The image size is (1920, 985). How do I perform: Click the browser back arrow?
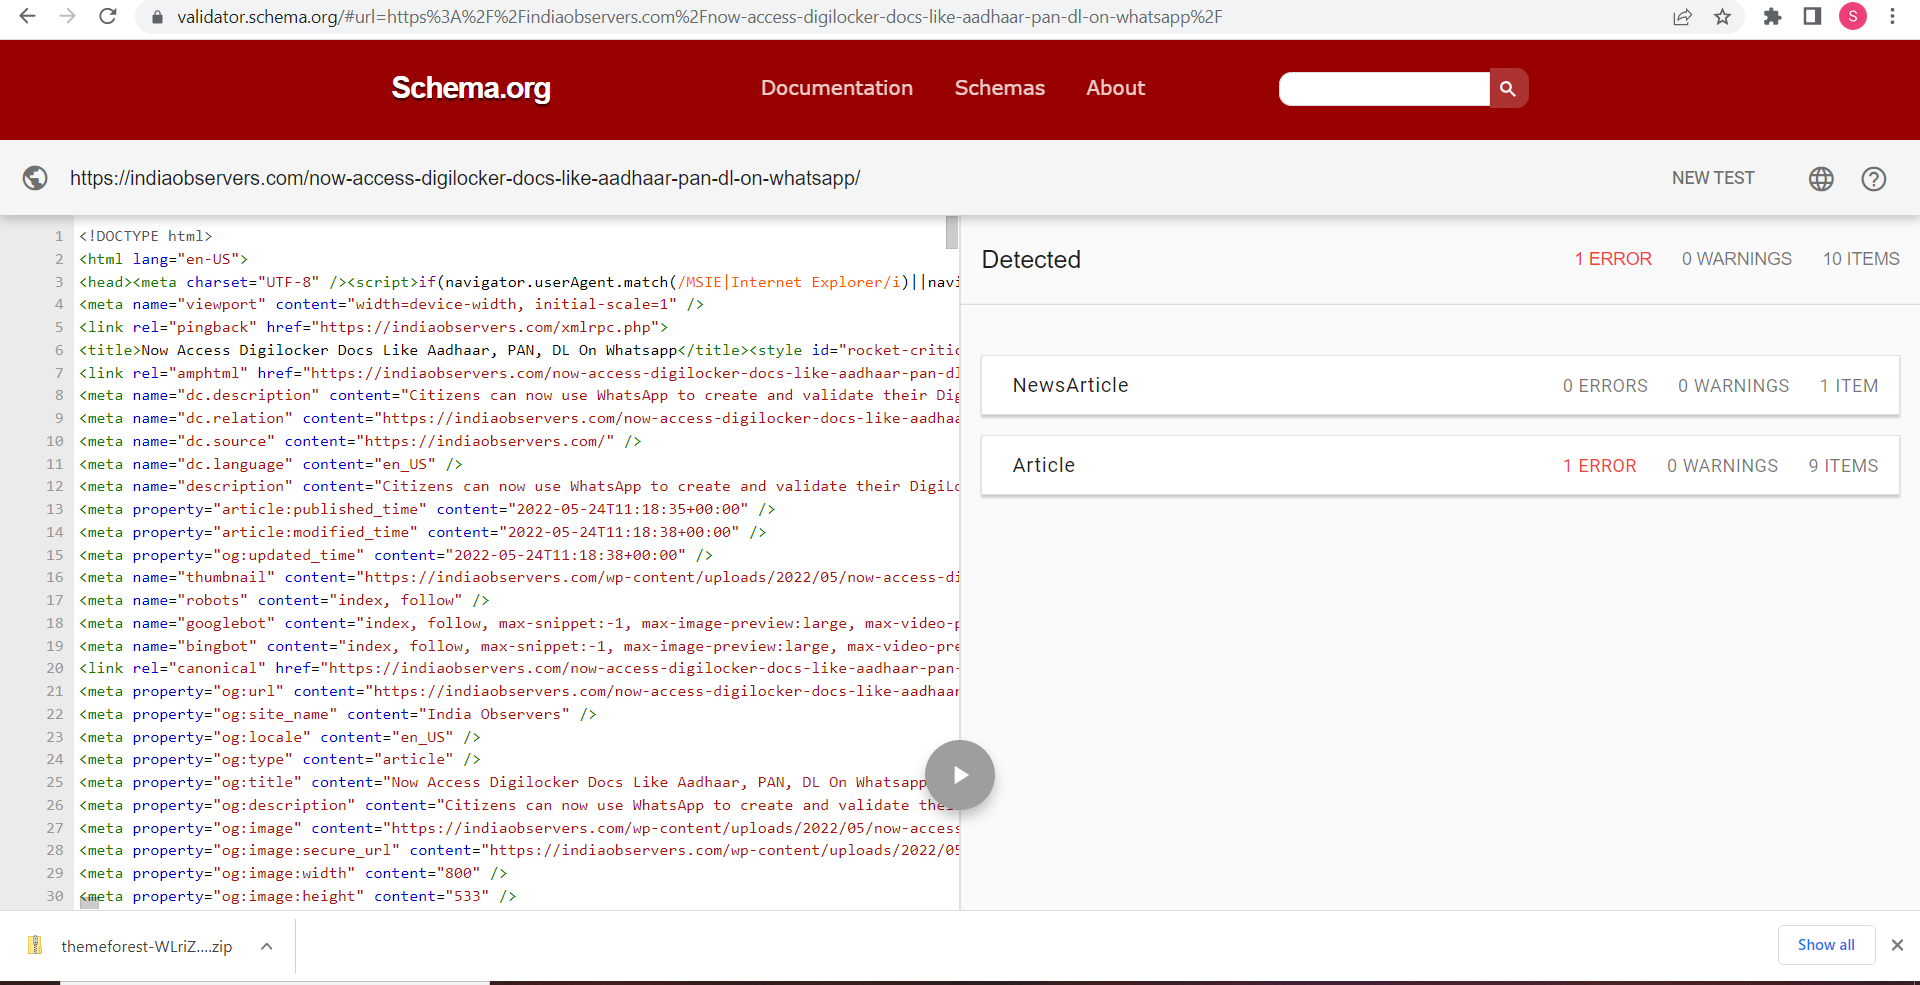point(28,16)
